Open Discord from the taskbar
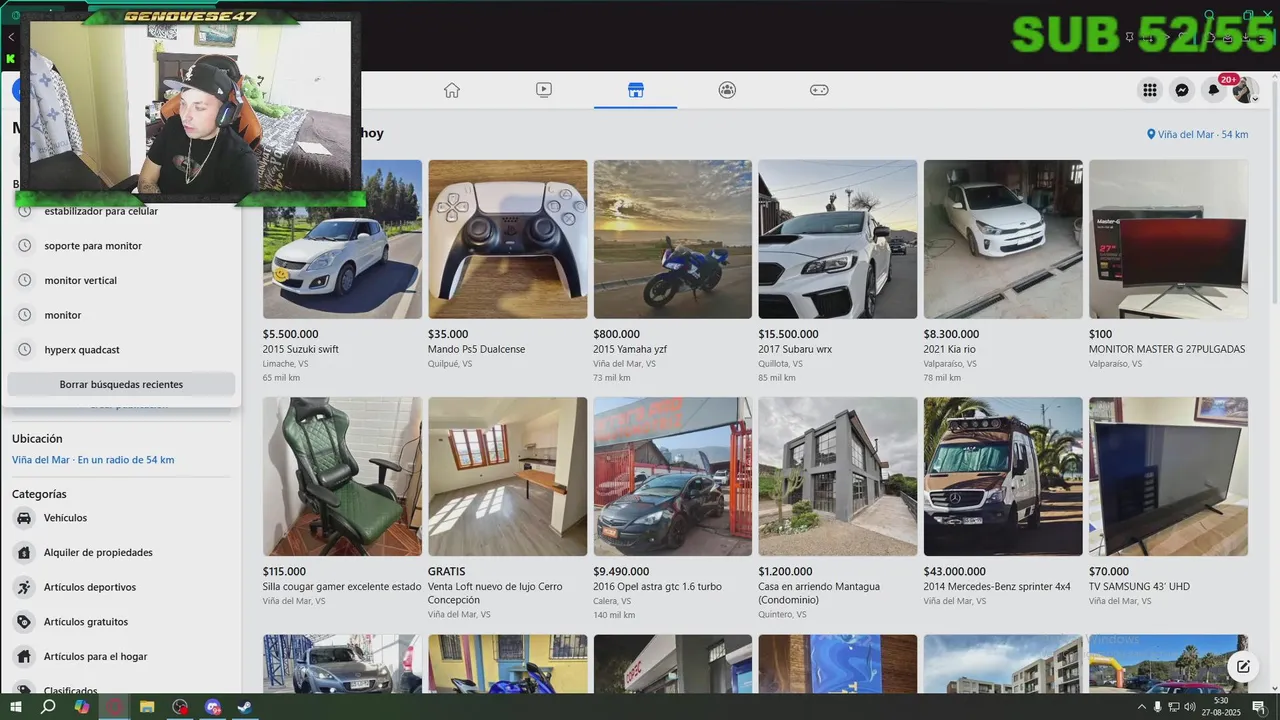 coord(213,707)
